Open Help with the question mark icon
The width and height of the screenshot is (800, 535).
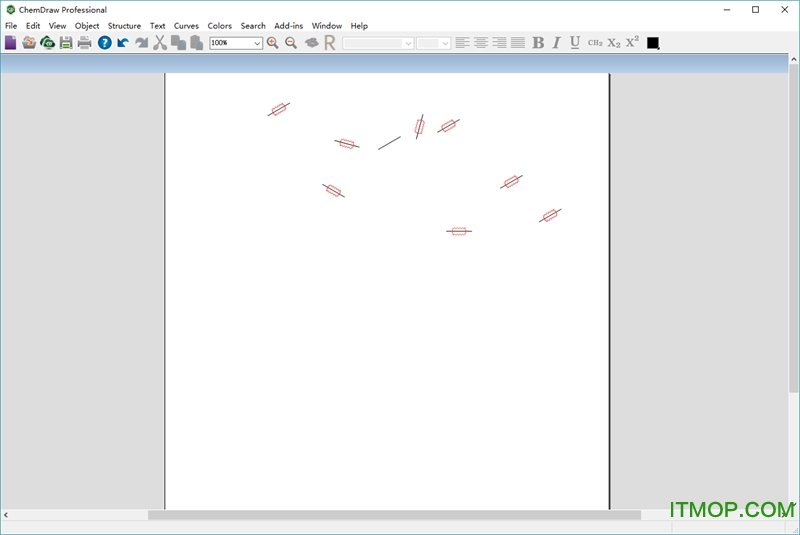[105, 43]
